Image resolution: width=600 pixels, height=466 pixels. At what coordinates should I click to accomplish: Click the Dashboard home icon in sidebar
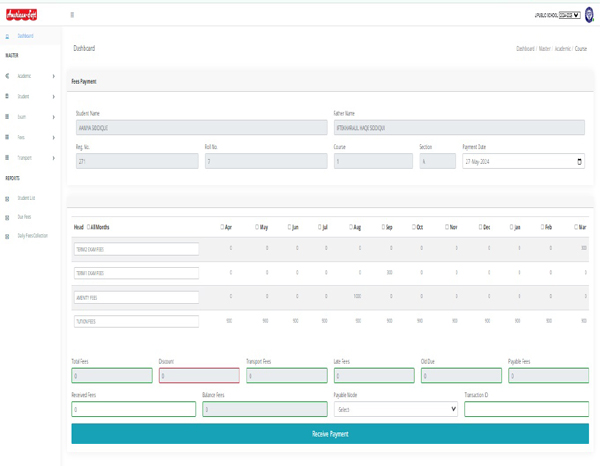pos(7,36)
